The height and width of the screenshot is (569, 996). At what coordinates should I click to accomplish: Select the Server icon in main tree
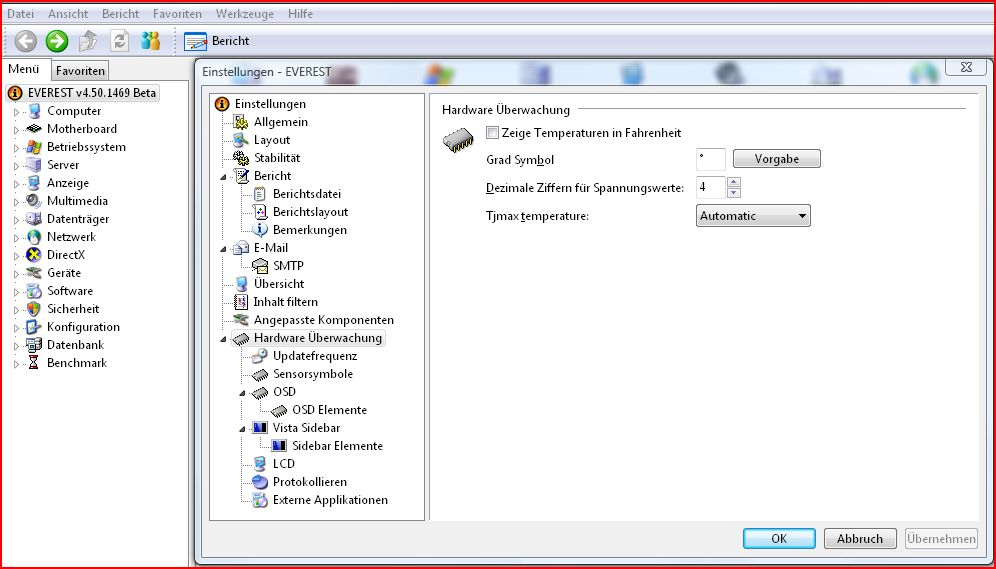pyautogui.click(x=34, y=165)
